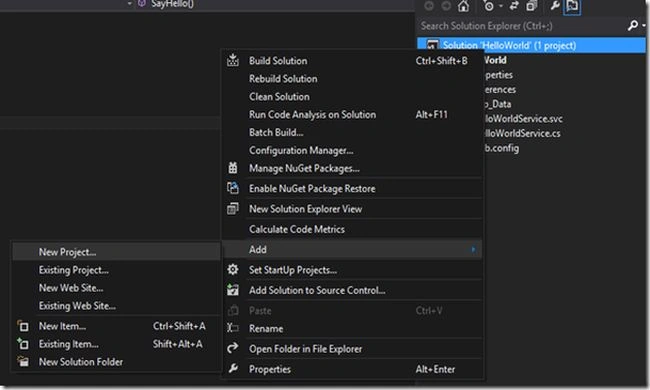Click the Set StartUp Projects gear icon
The image size is (650, 390).
(x=233, y=269)
